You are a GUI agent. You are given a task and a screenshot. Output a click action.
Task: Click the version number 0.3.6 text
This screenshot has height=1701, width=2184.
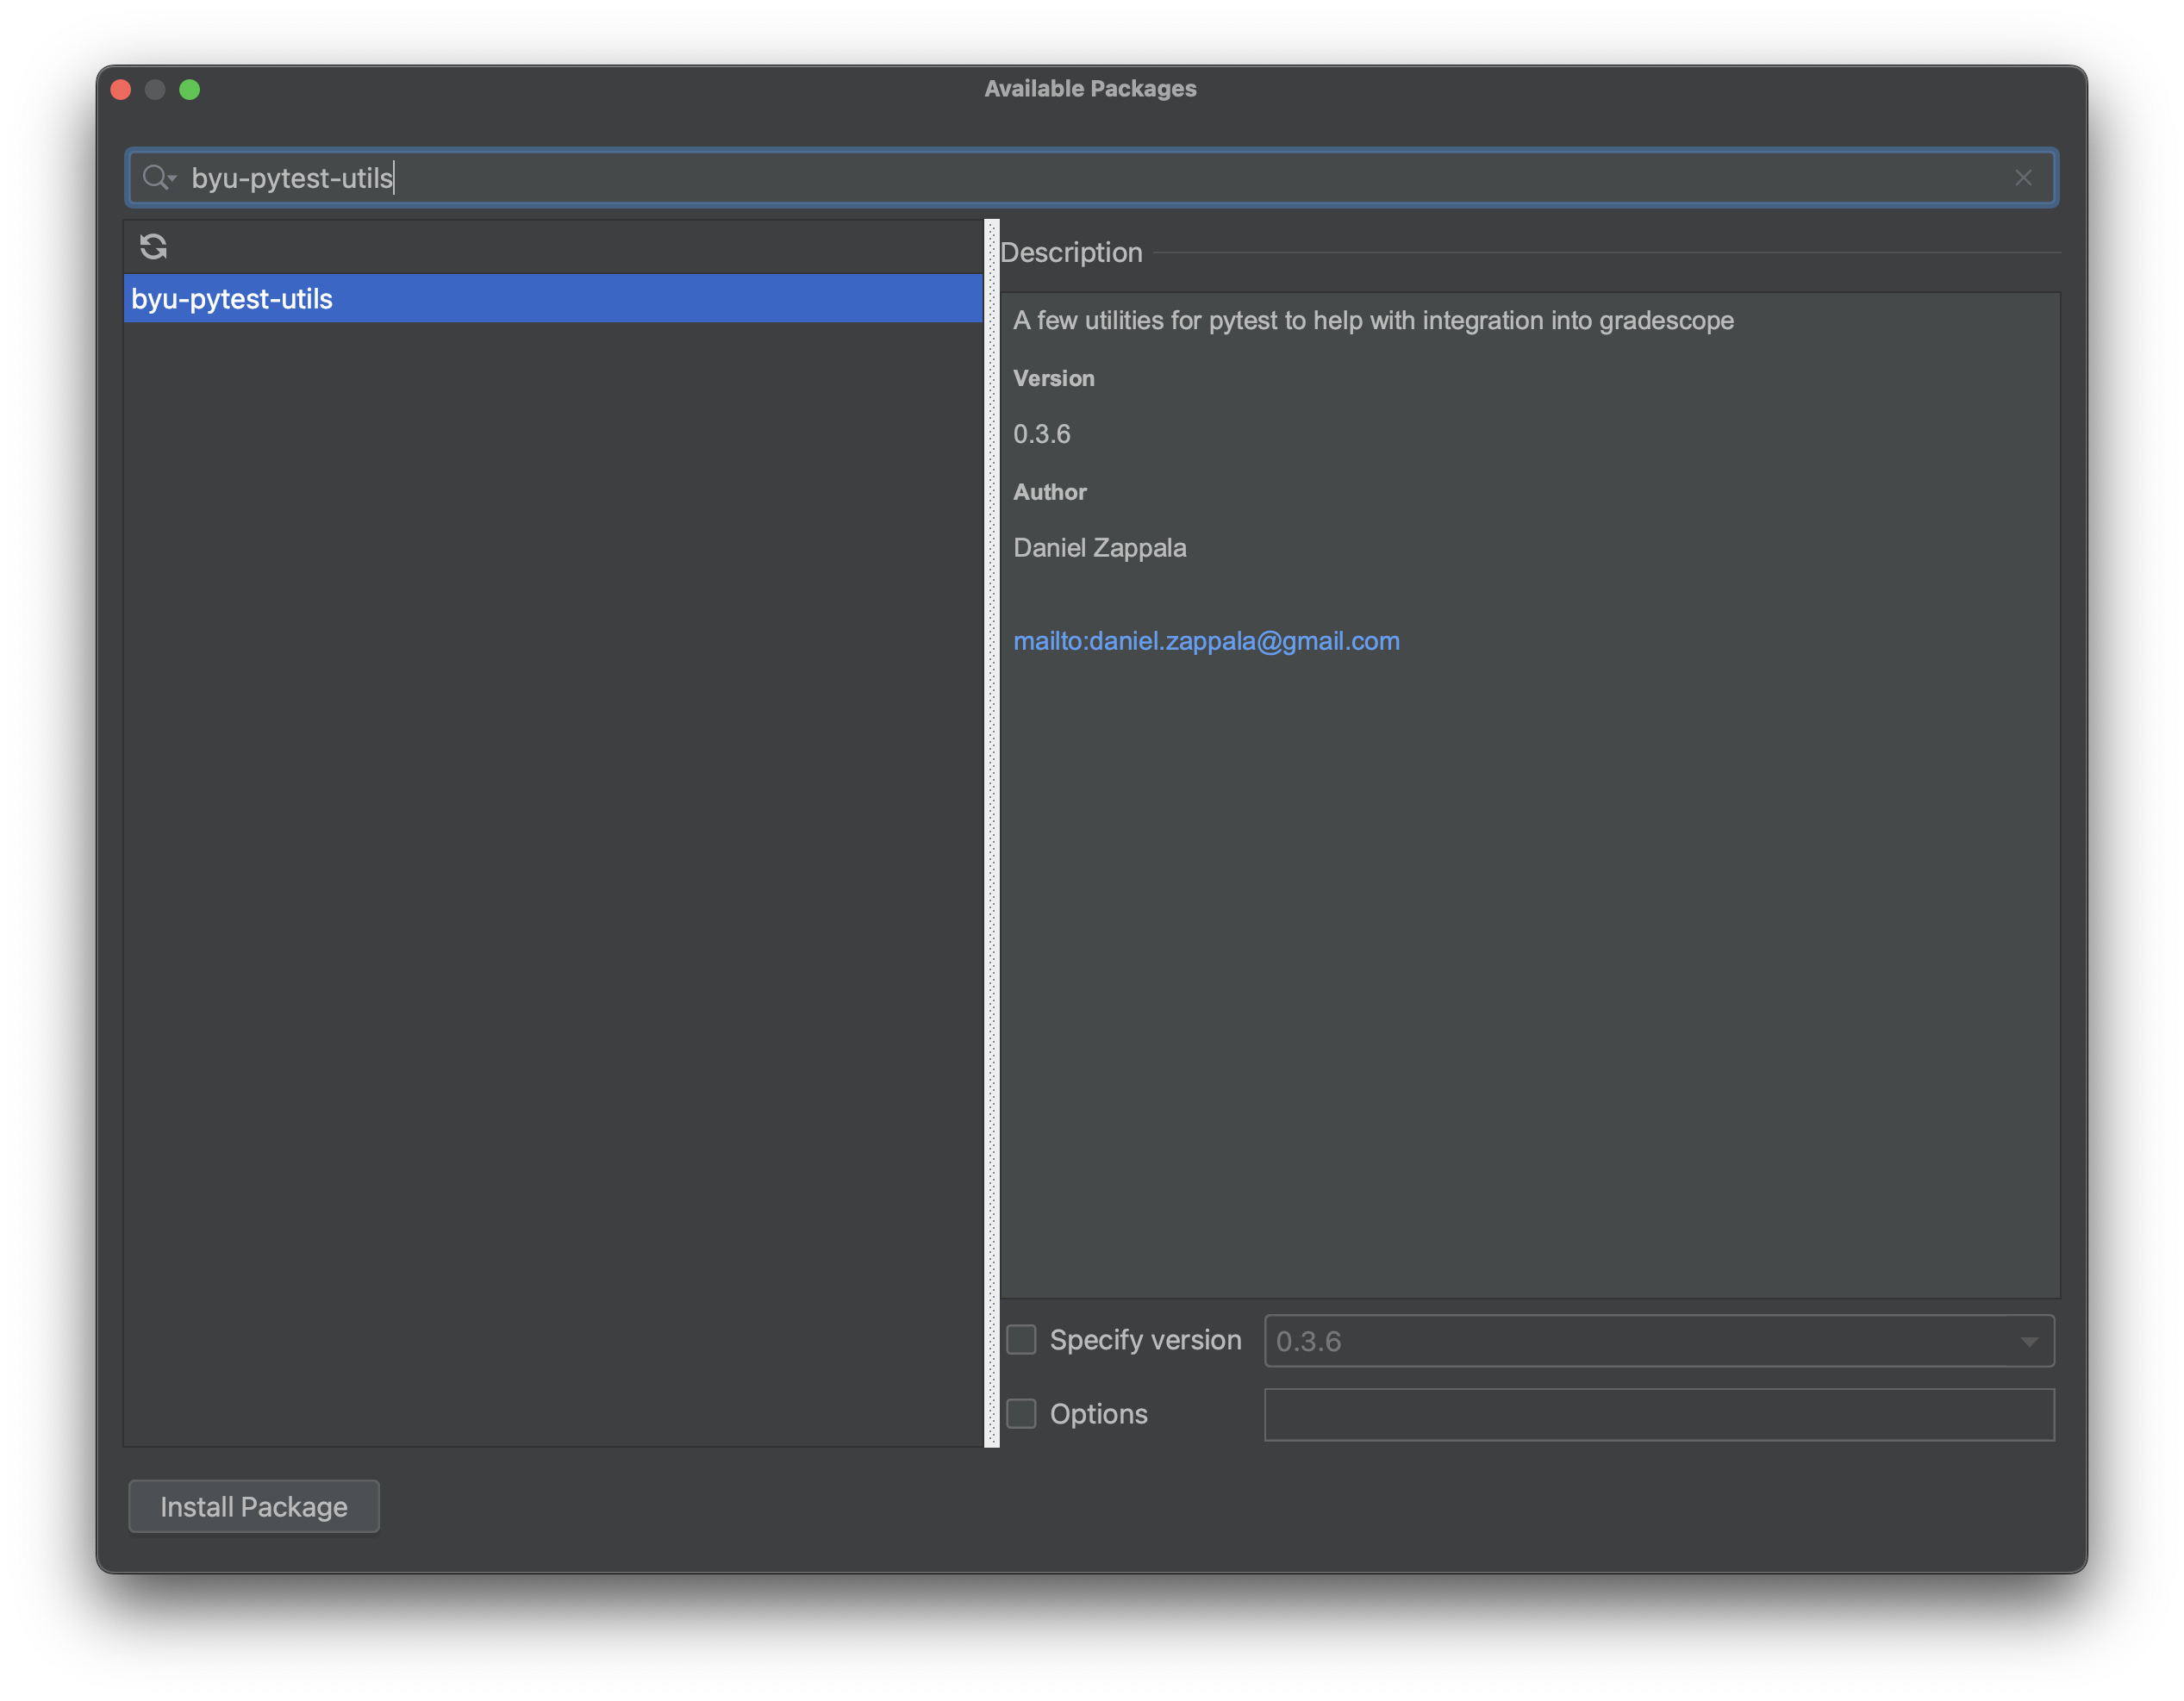pyautogui.click(x=1041, y=434)
